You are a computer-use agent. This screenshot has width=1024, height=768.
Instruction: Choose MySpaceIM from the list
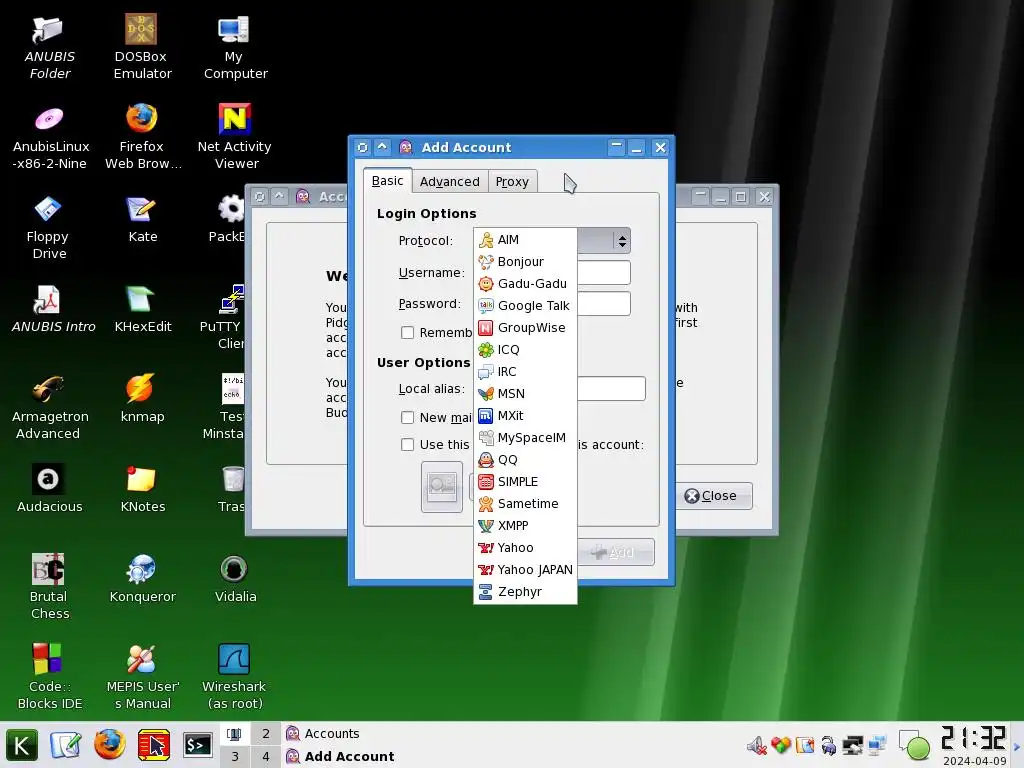click(525, 438)
